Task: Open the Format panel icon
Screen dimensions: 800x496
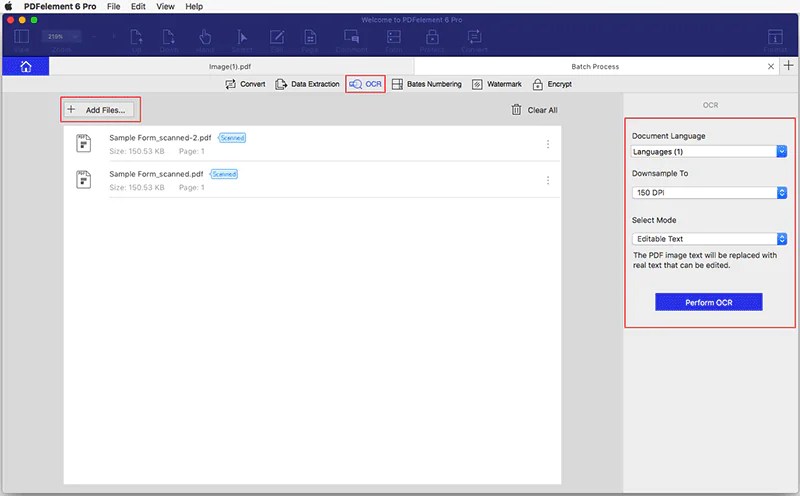Action: coord(775,37)
